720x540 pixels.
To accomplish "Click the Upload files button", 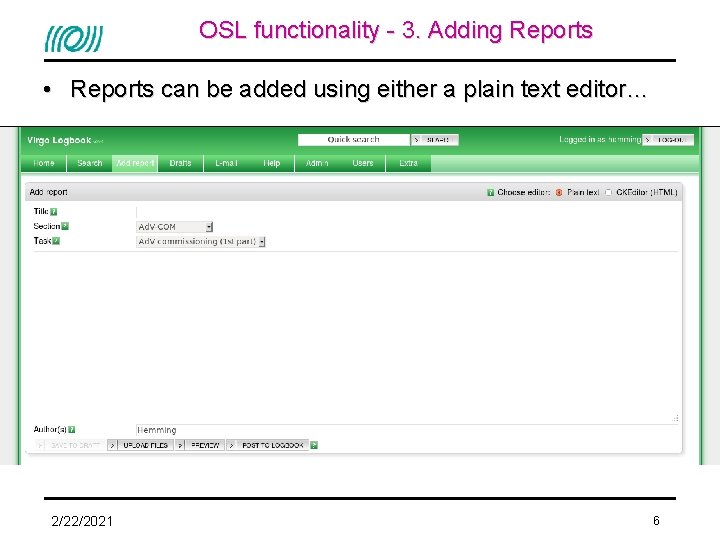I will coord(141,445).
